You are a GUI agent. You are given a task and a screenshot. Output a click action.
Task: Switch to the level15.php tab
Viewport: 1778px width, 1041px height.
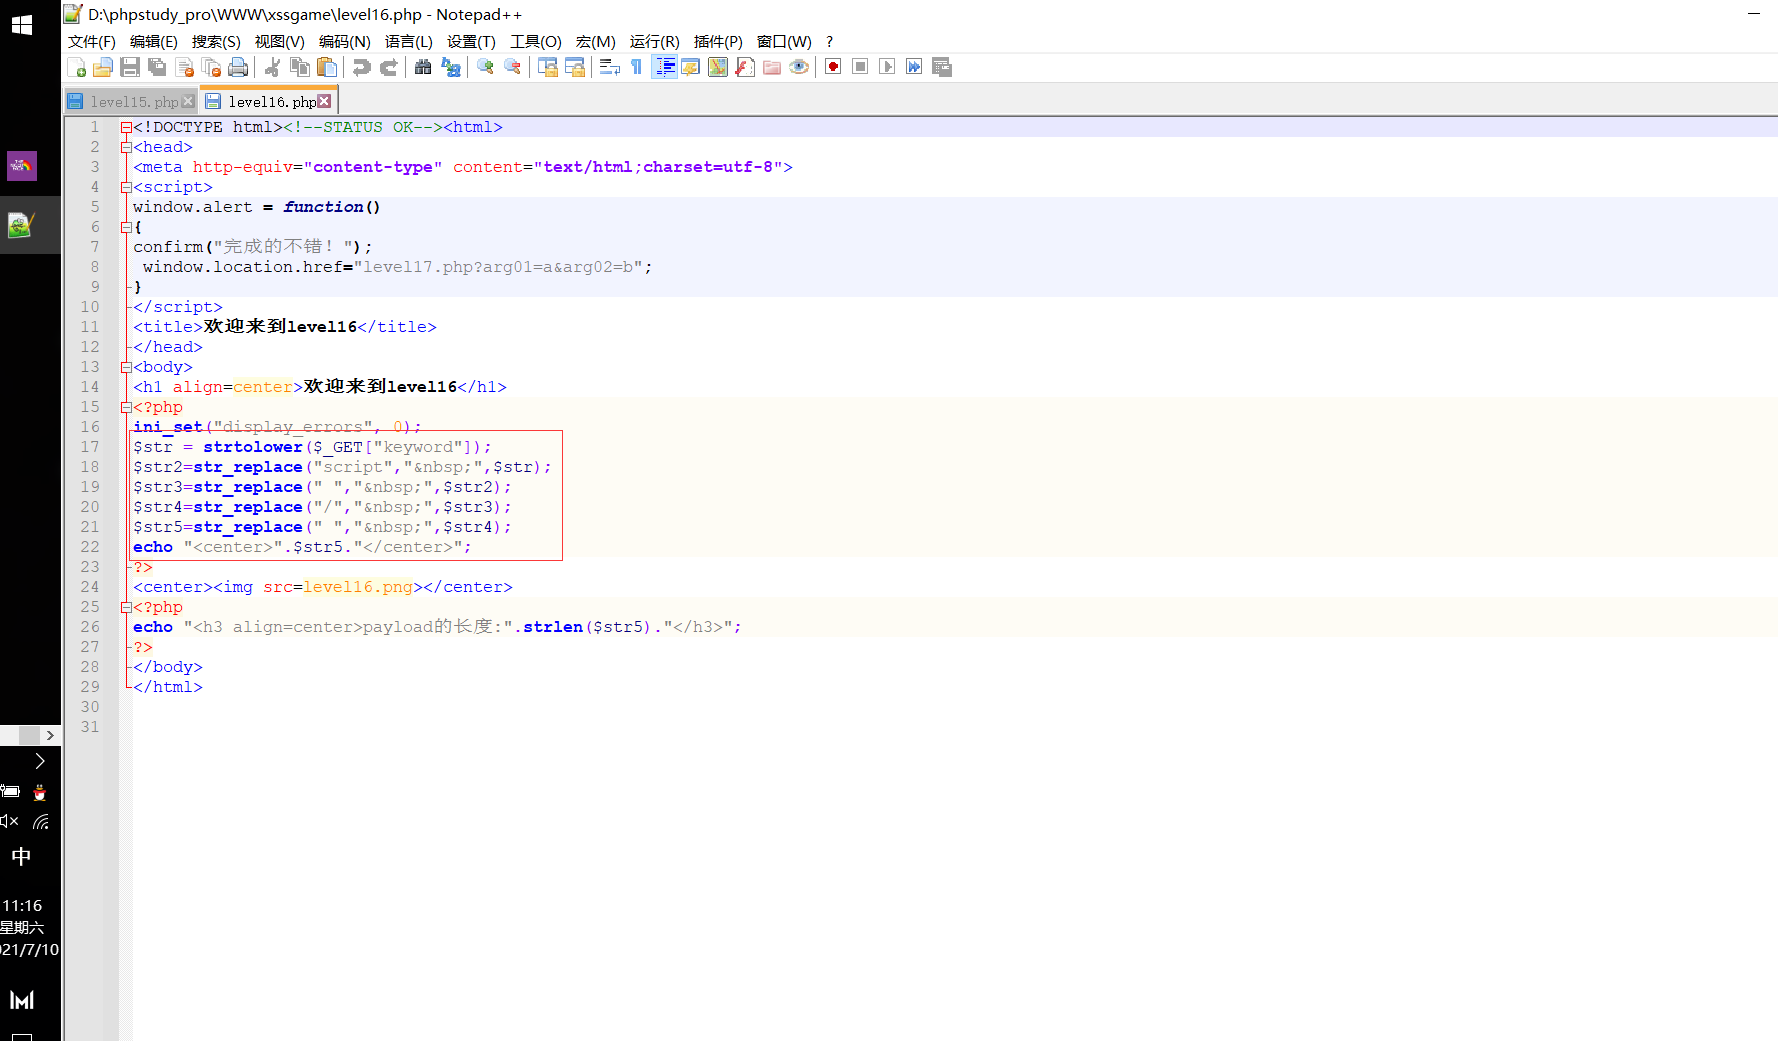133,102
